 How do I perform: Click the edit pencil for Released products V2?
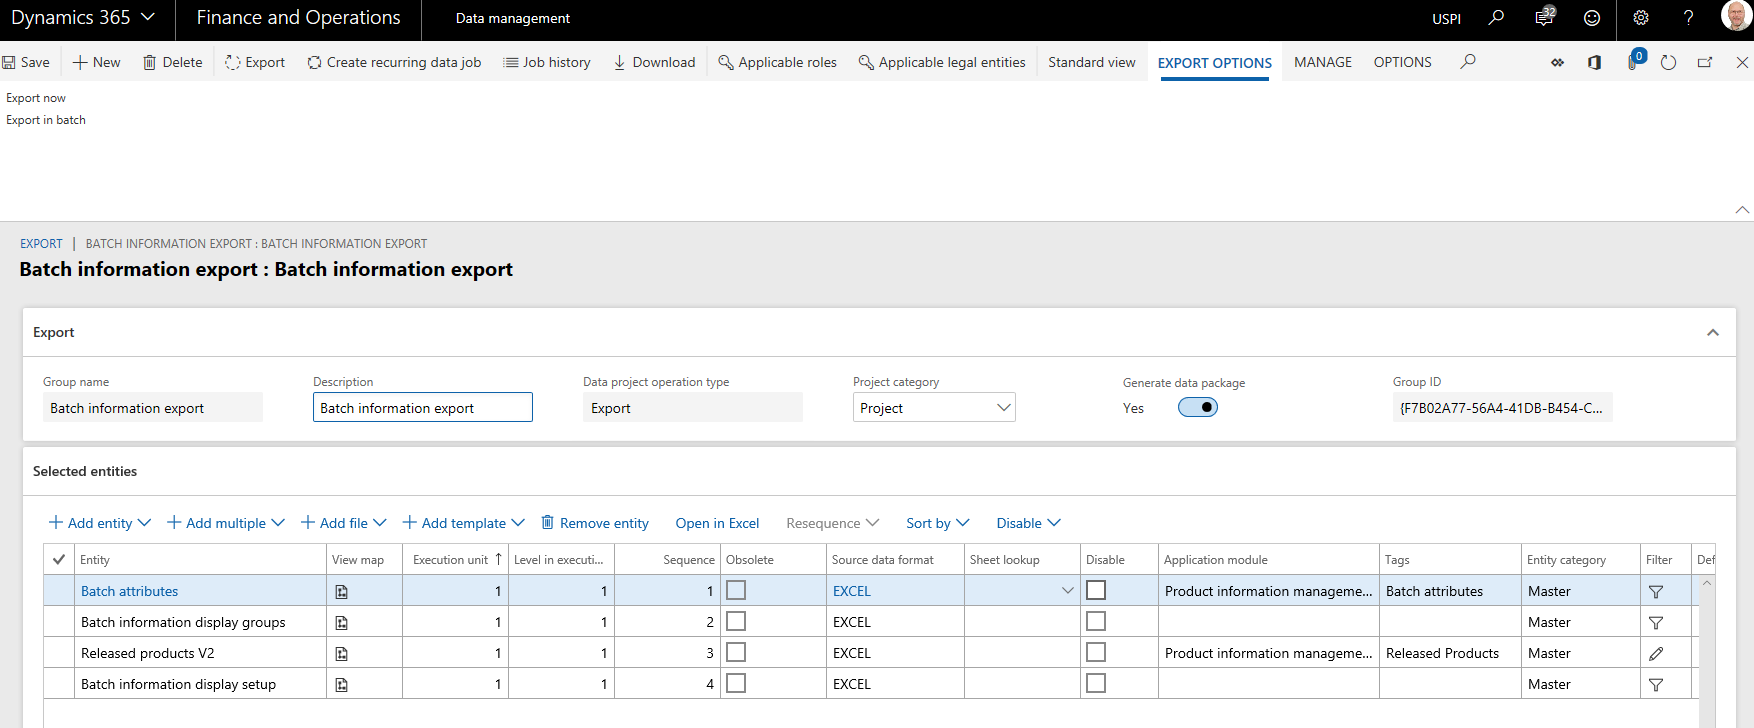pos(1656,654)
